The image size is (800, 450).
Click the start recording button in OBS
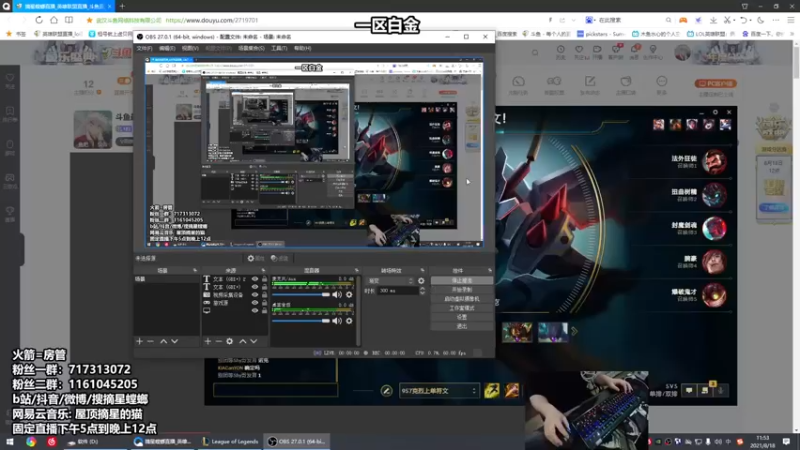[462, 290]
